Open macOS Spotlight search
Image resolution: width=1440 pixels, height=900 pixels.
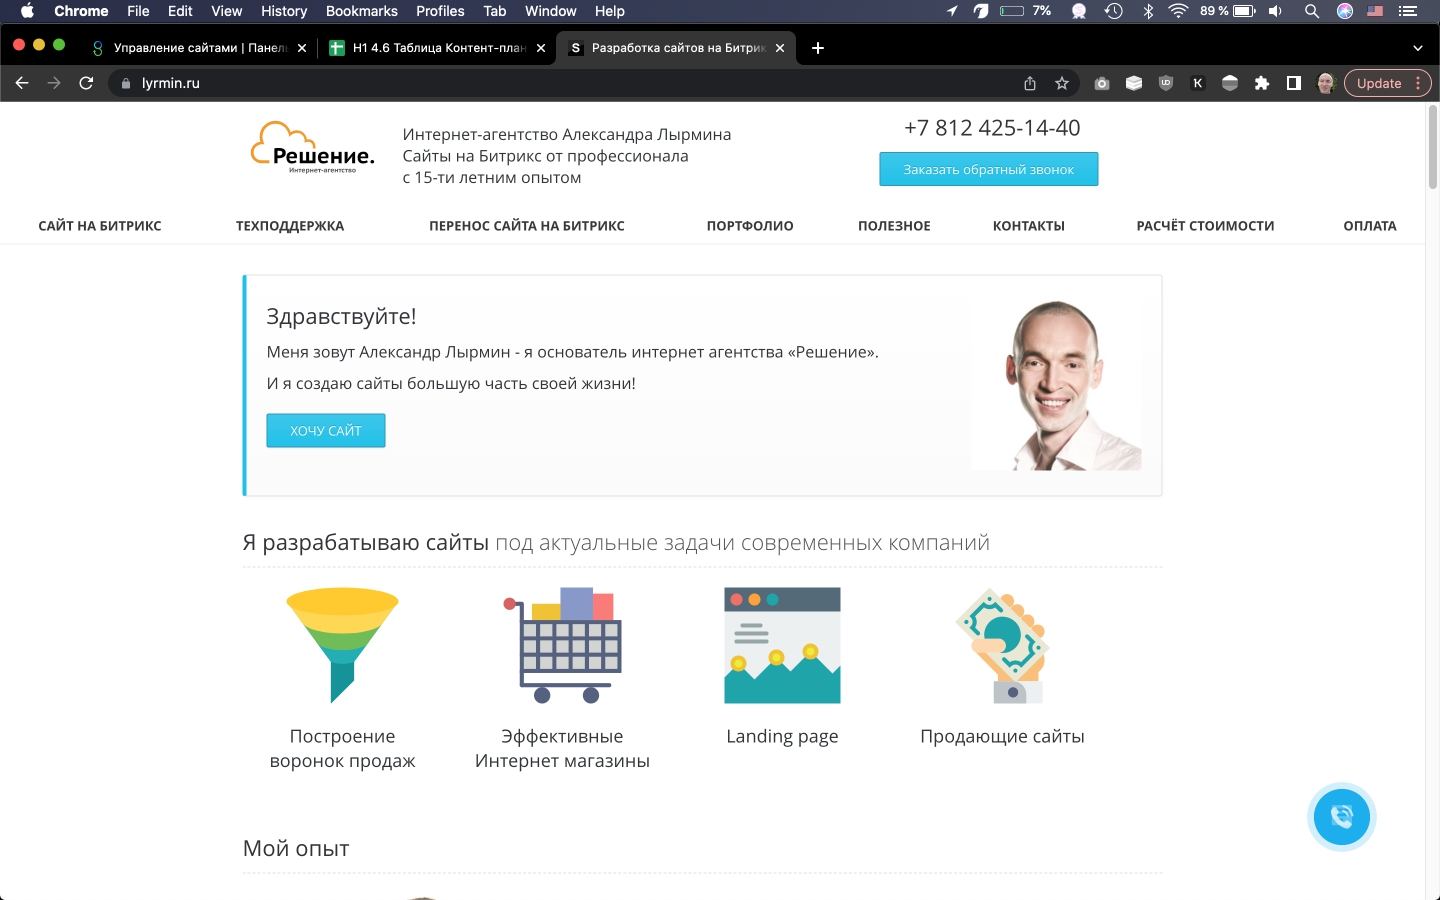pyautogui.click(x=1311, y=11)
